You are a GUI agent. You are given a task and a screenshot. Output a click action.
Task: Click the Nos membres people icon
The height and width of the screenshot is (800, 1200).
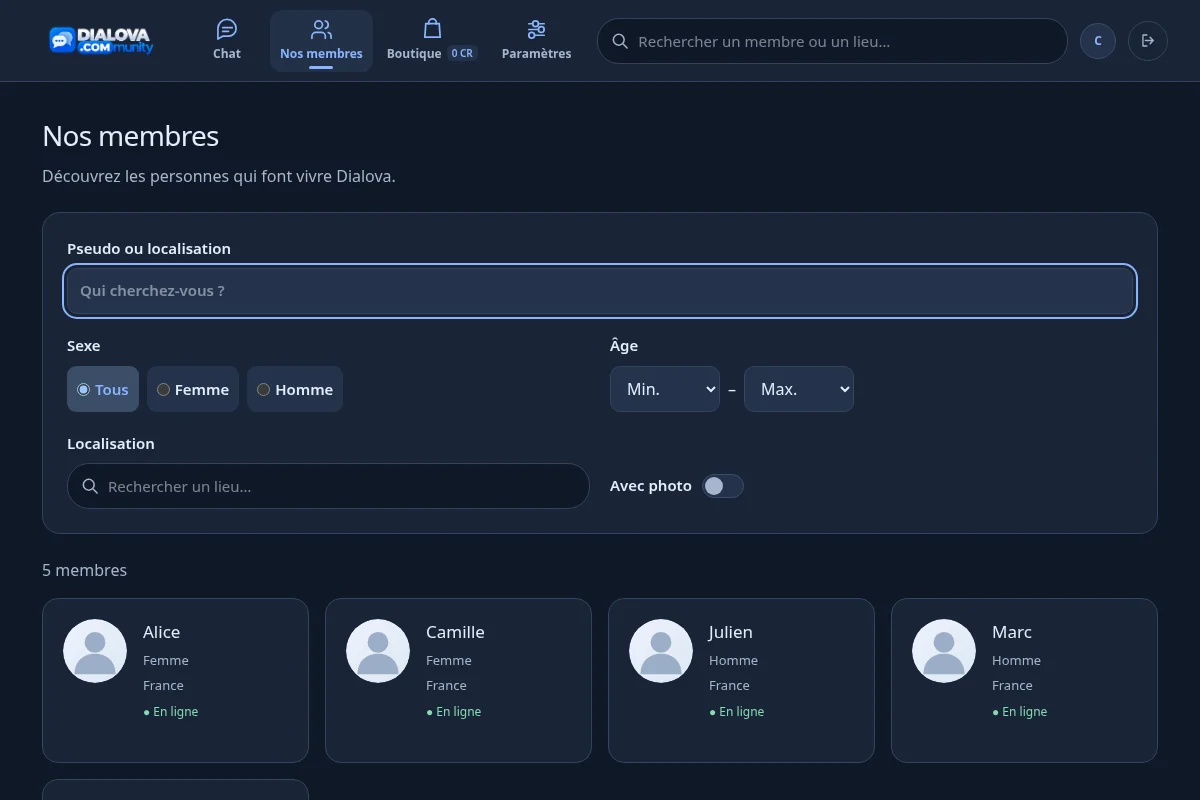[321, 29]
